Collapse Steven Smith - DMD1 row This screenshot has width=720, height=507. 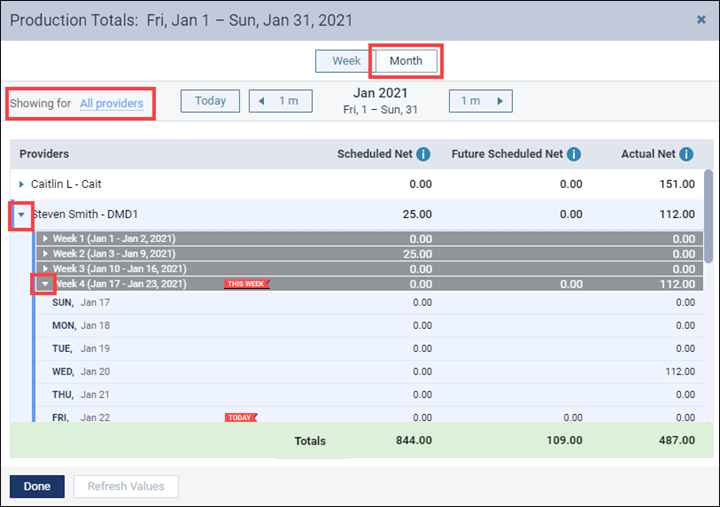pyautogui.click(x=21, y=214)
